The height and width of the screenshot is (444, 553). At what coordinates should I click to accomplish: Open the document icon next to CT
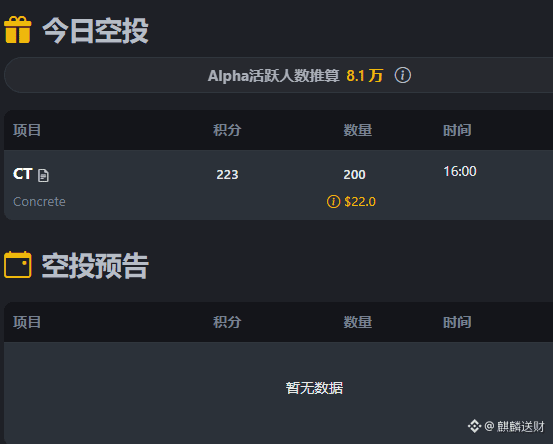click(43, 175)
